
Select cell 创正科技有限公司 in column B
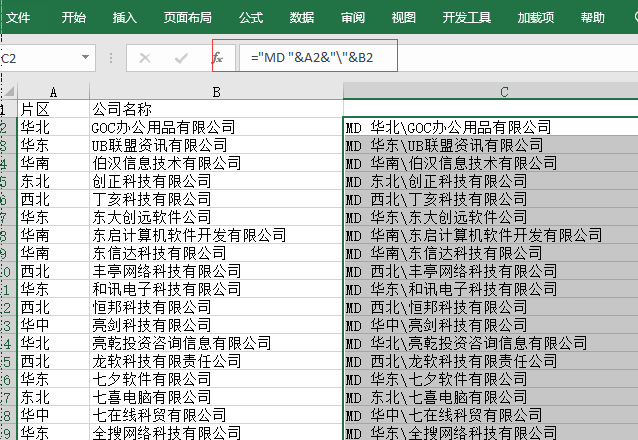[x=216, y=181]
